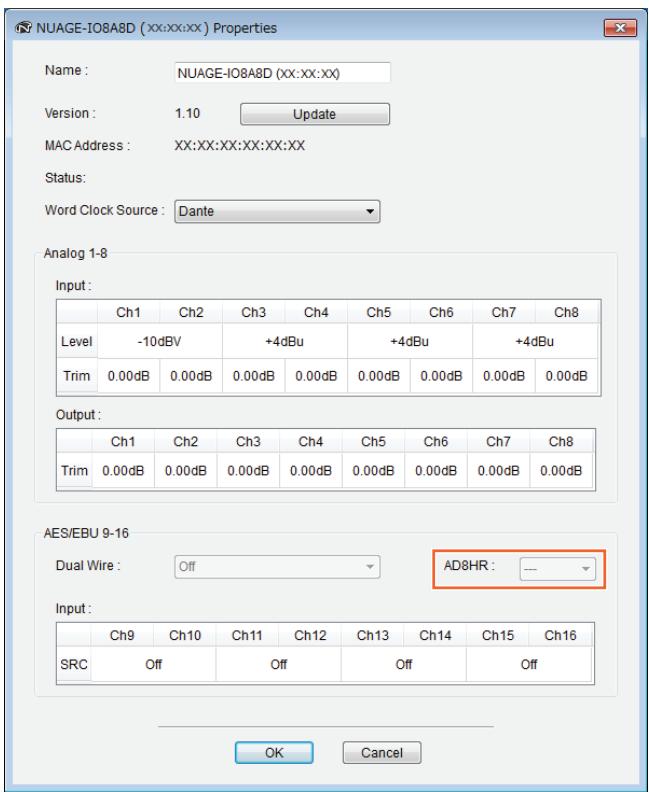Click the MAC Address value XX:XX:XX:XX:XX:XX
The height and width of the screenshot is (792, 649).
point(239,146)
